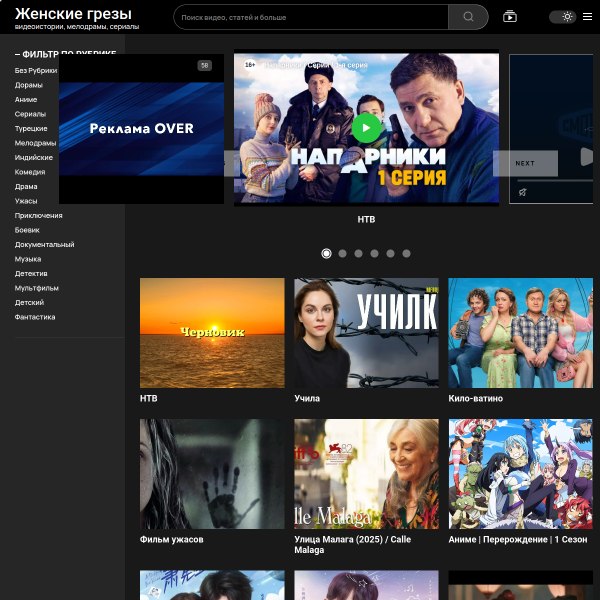Select the first carousel dot
This screenshot has height=600, width=600.
point(326,253)
